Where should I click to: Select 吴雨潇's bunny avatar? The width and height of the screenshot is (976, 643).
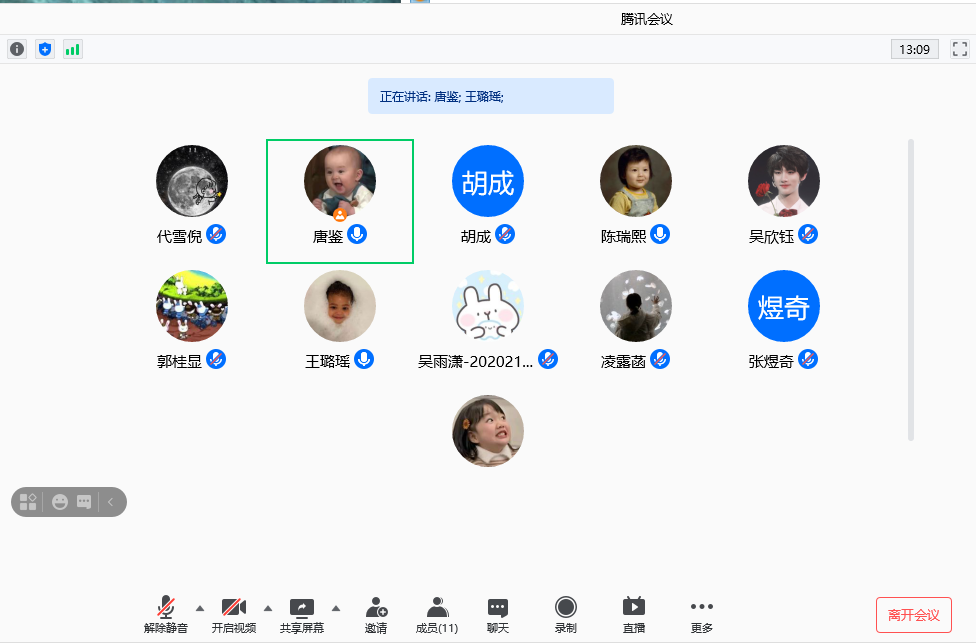coord(488,306)
